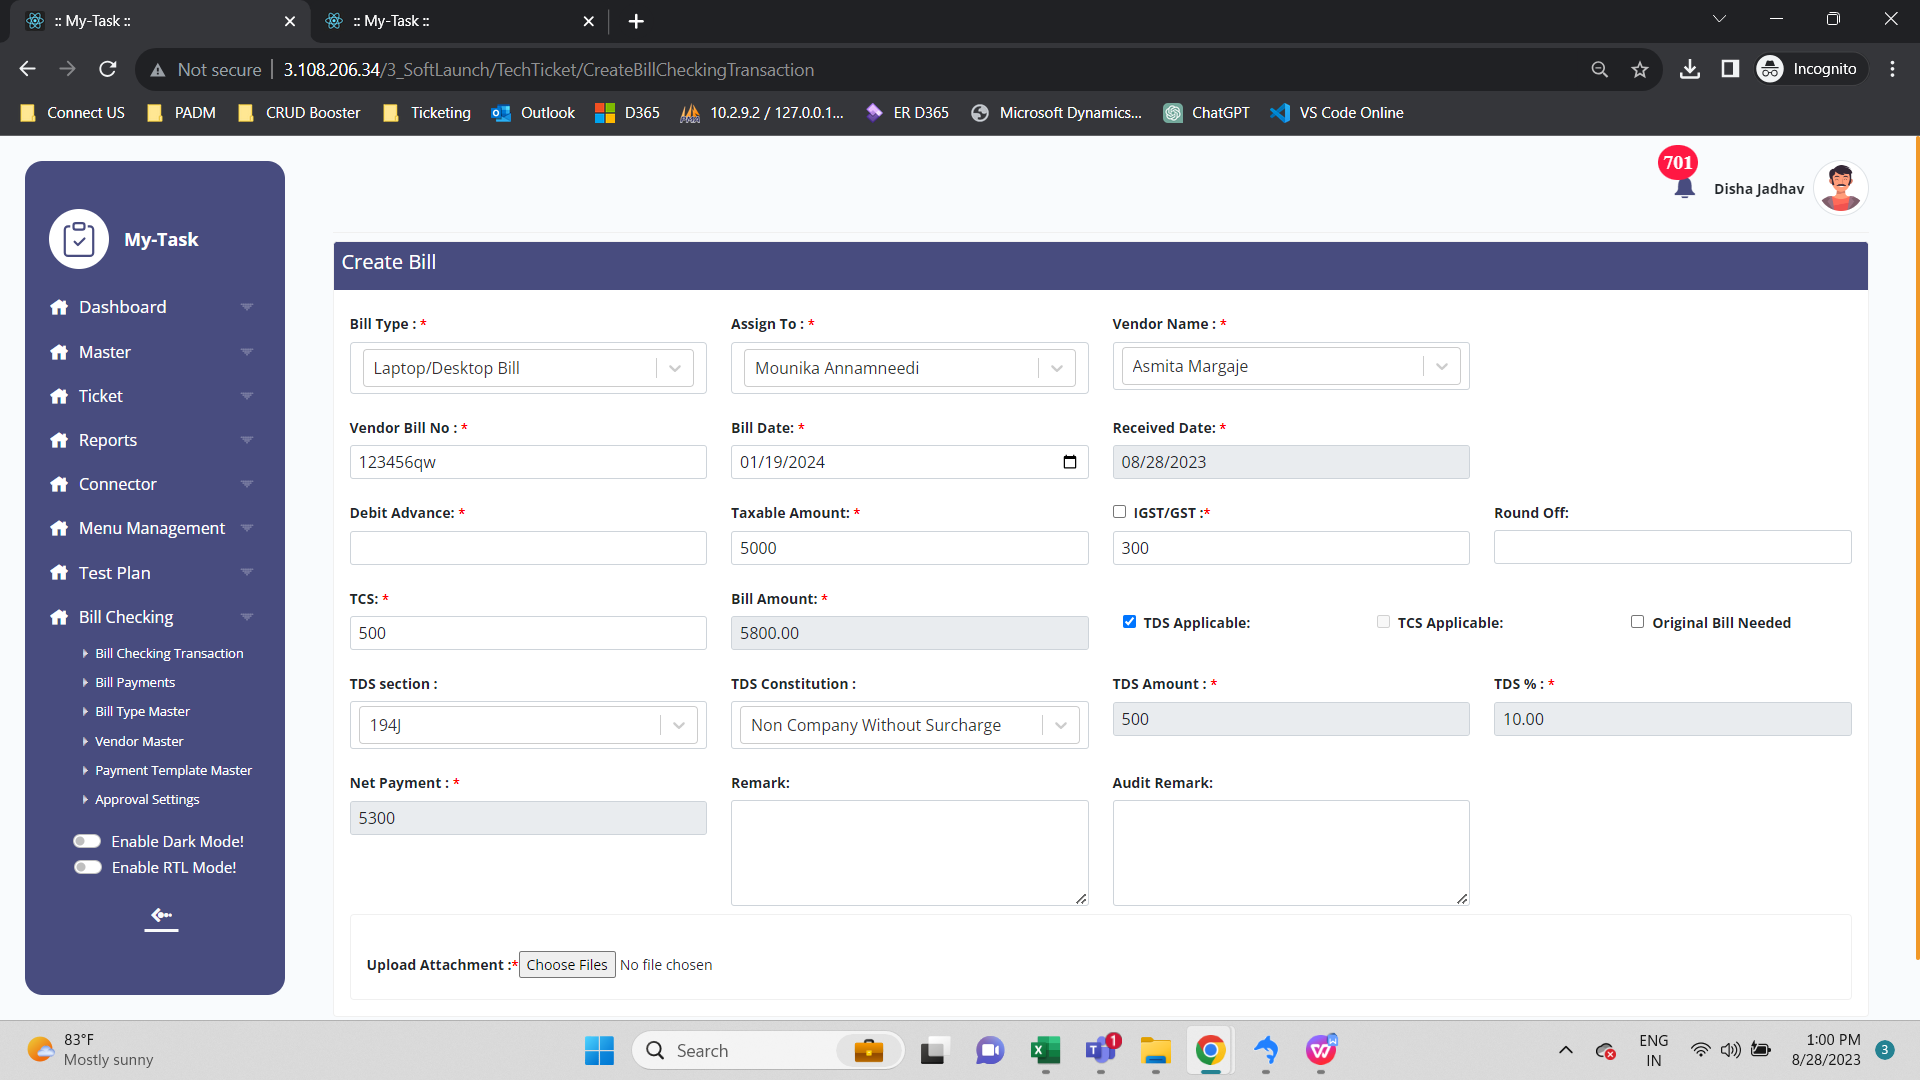The width and height of the screenshot is (1920, 1080).
Task: Open the browser zoom magnifier icon
Action: pos(1600,69)
